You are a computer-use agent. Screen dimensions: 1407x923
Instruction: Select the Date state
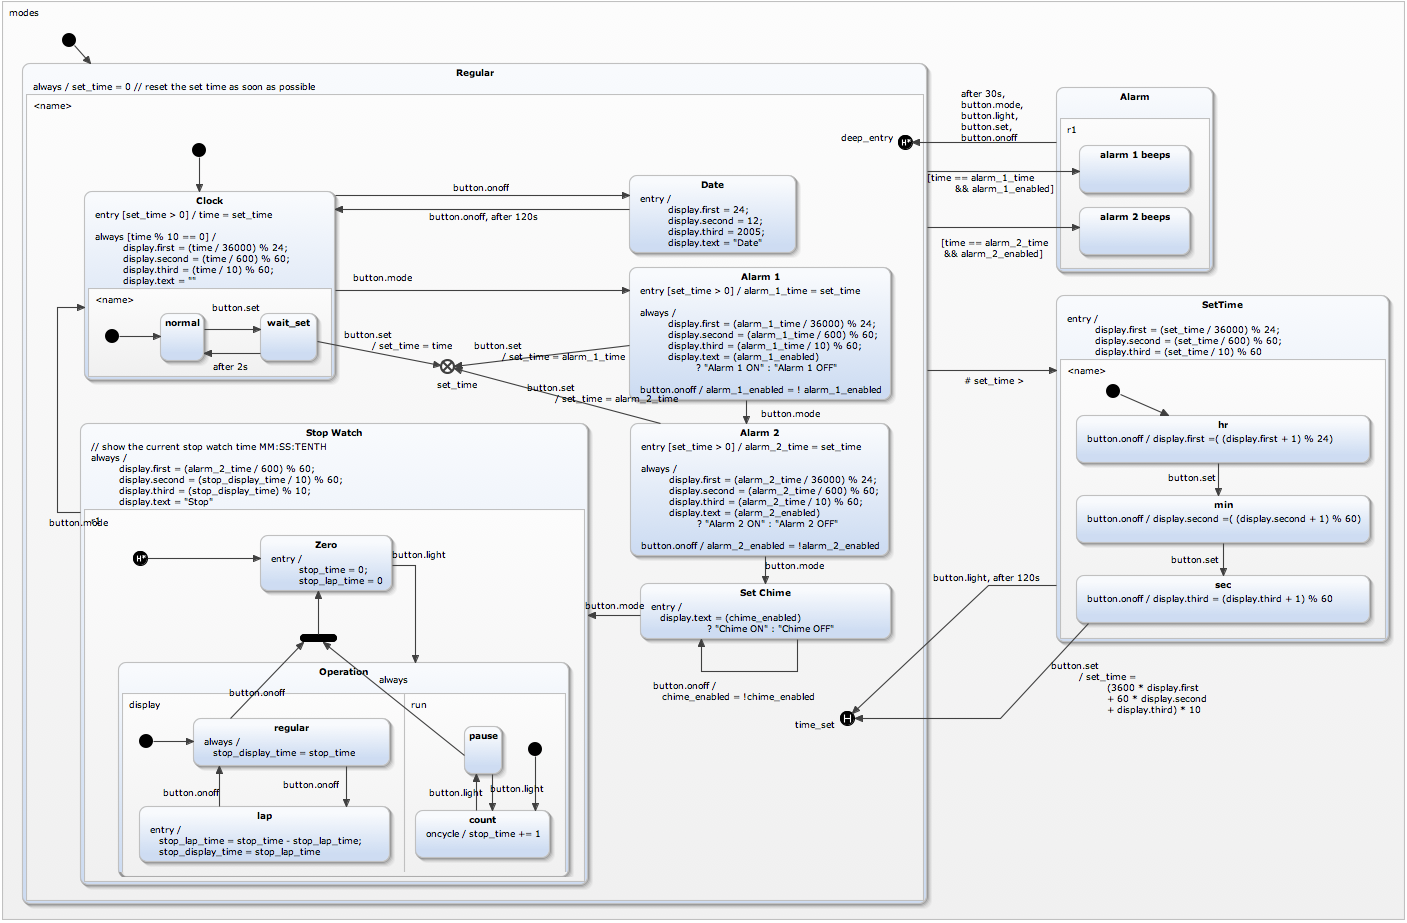pos(711,214)
